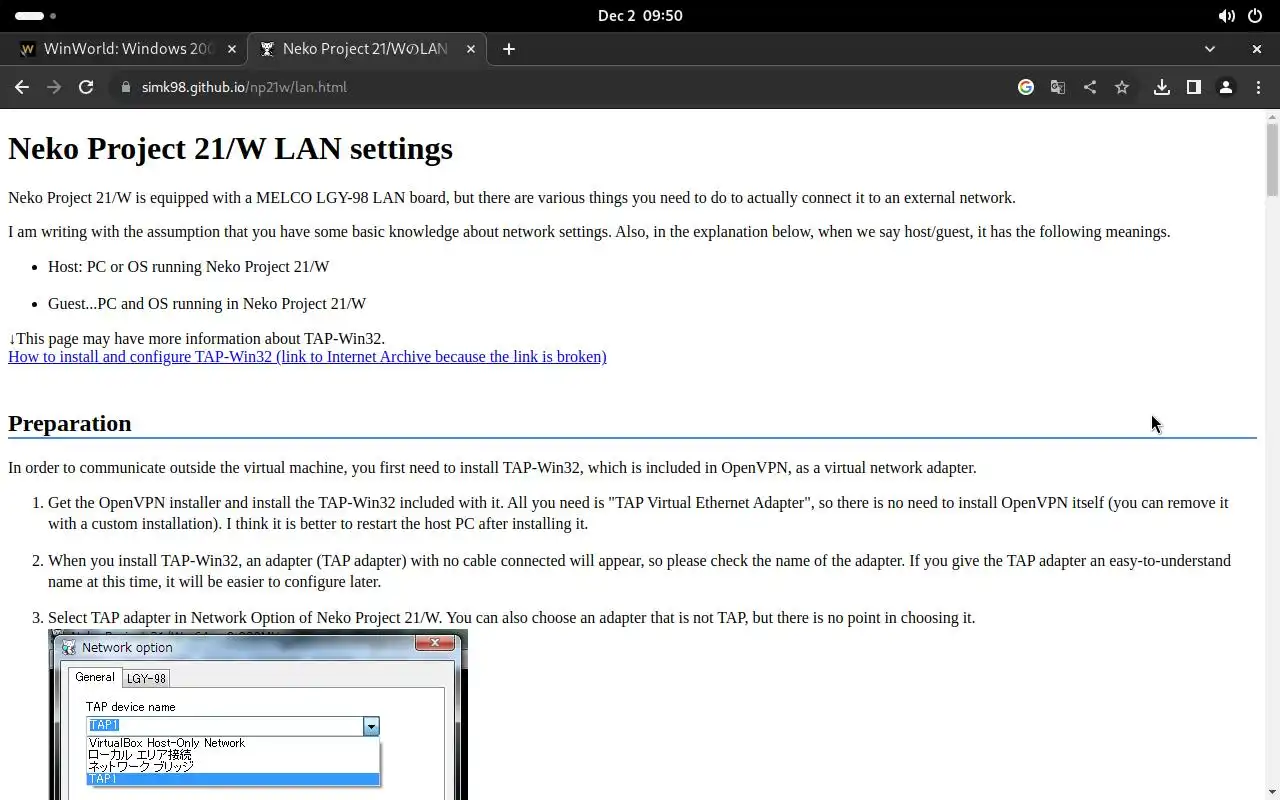Click the page vertical scrollbar thumb
1280x800 pixels.
click(1272, 158)
